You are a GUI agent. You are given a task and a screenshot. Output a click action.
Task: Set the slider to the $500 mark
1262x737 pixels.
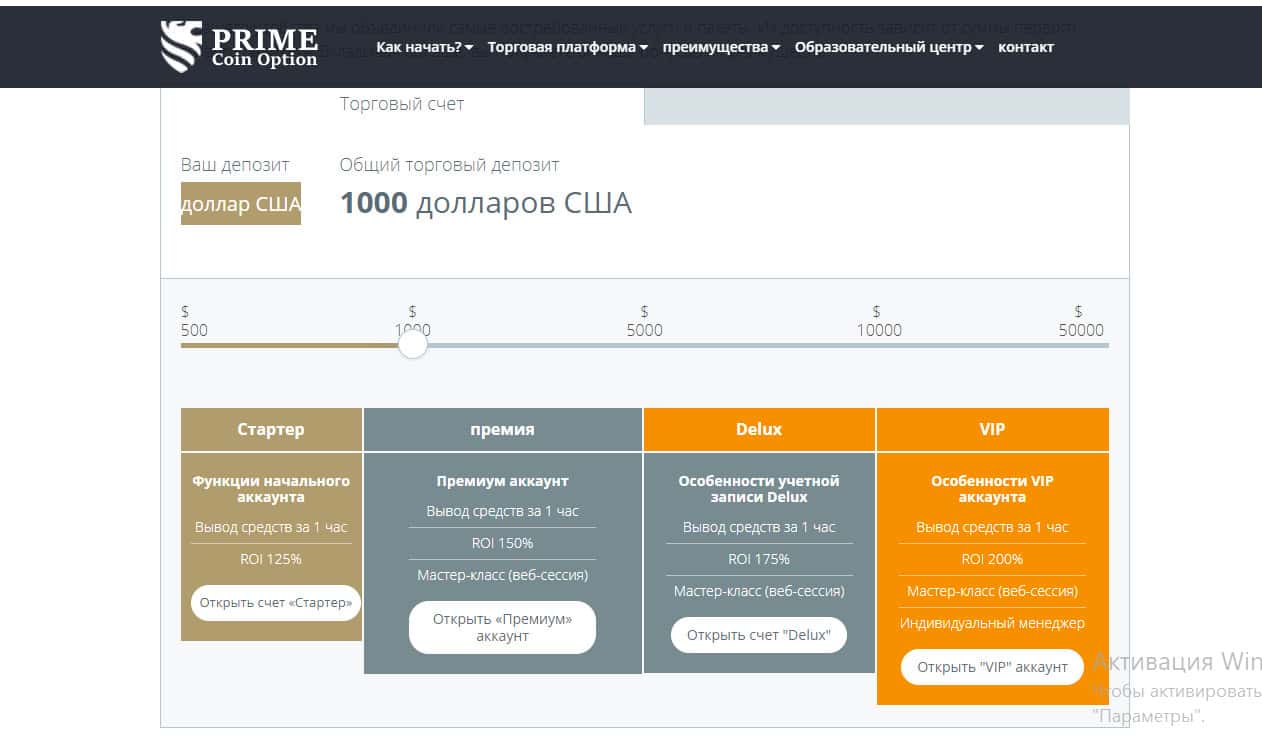(184, 345)
